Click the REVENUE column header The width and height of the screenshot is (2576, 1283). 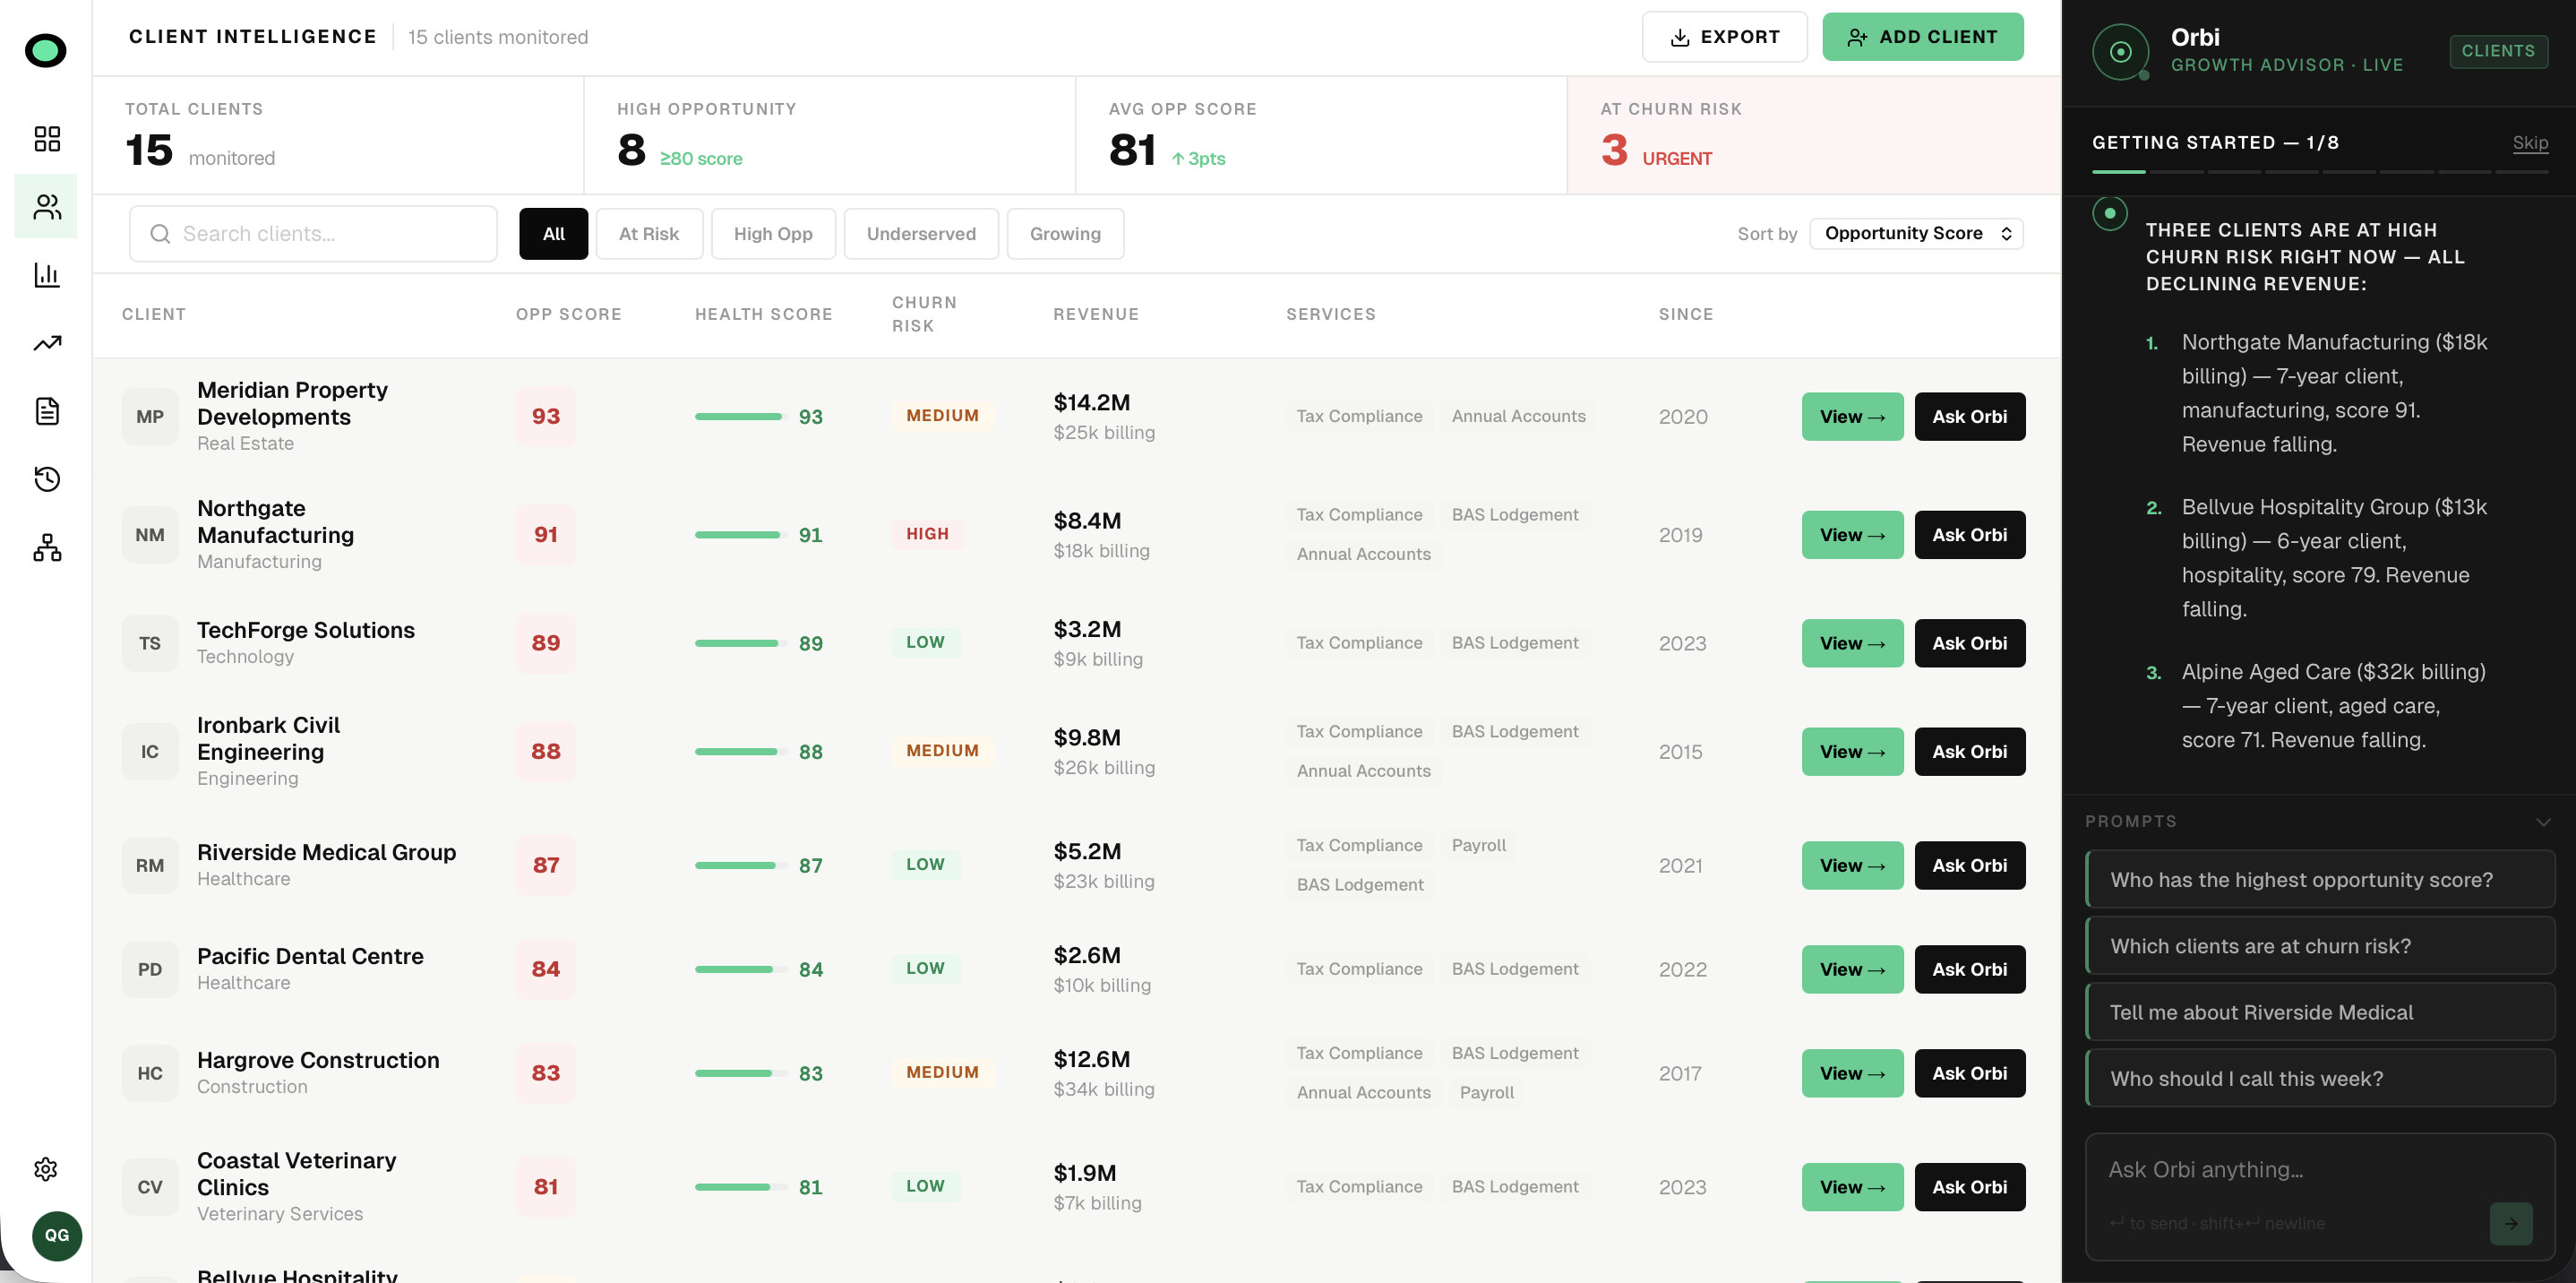[1096, 314]
